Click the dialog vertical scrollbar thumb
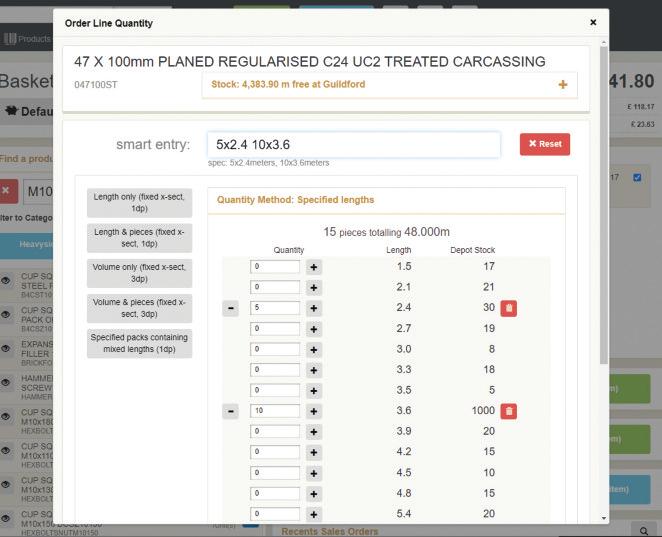Screen dimensions: 662x537 coord(604,205)
